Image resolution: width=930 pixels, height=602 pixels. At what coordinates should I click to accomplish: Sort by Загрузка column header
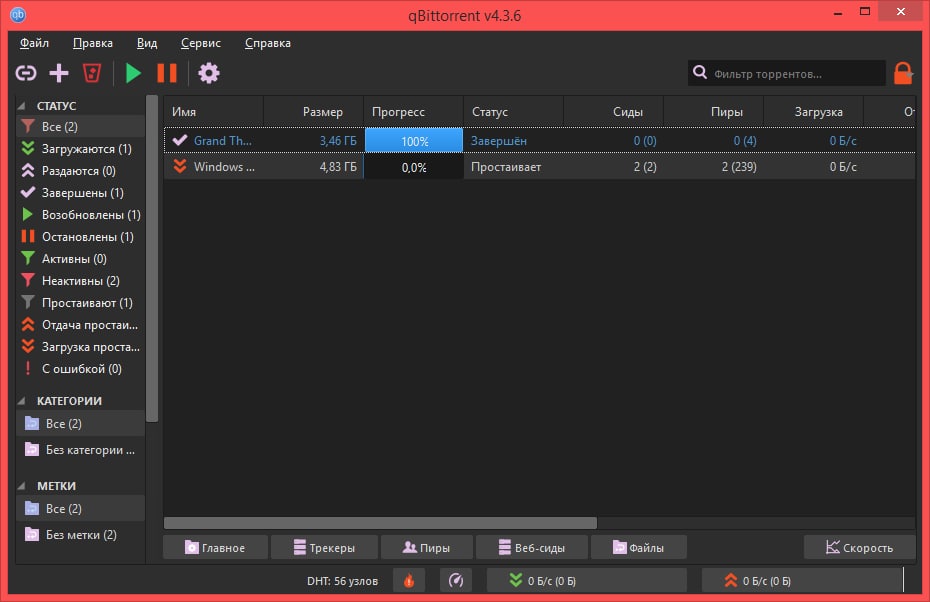coord(813,112)
